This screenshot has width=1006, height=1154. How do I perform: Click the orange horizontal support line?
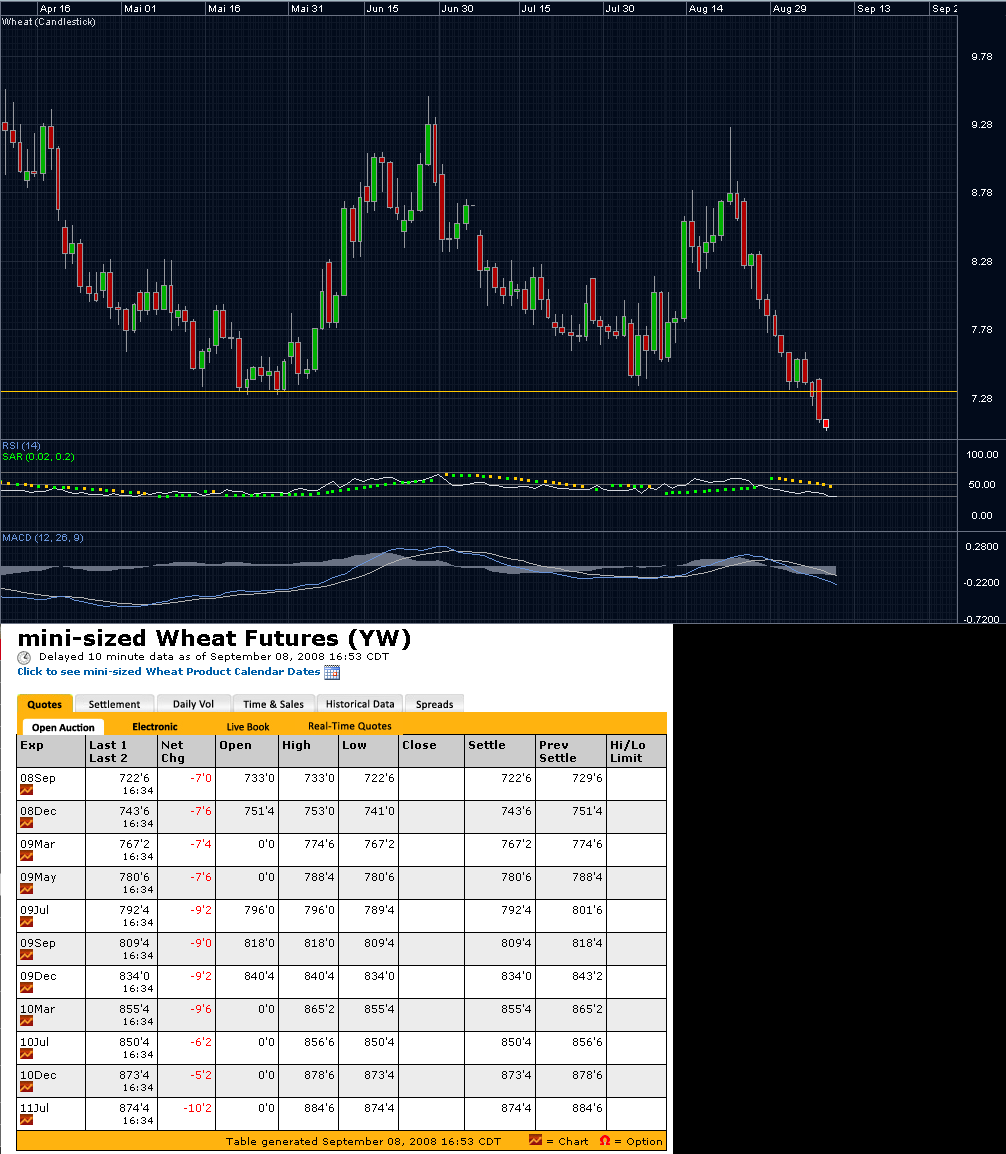click(x=478, y=391)
